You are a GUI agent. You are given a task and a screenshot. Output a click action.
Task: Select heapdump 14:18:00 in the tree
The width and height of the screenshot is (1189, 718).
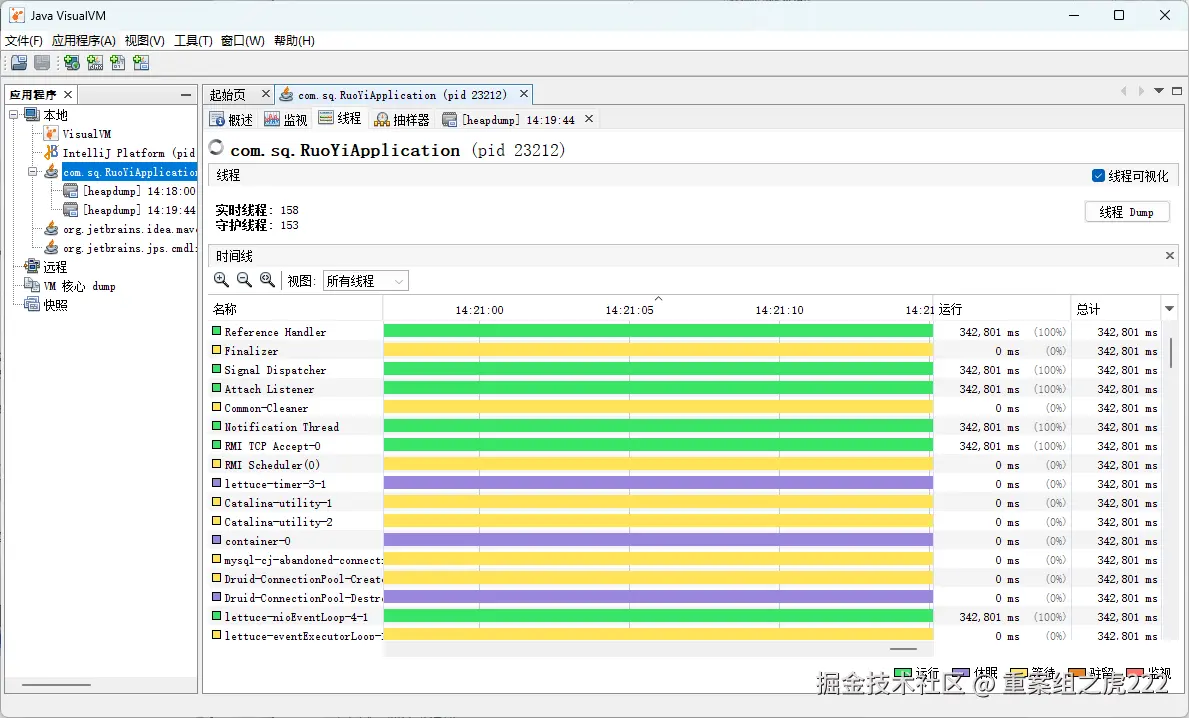pos(139,191)
